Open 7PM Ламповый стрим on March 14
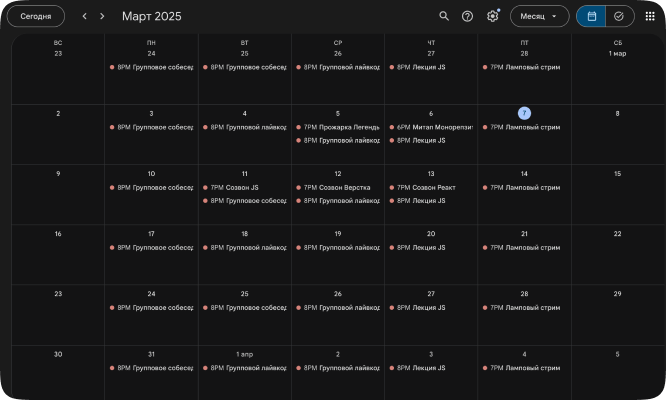This screenshot has height=400, width=666. 524,187
